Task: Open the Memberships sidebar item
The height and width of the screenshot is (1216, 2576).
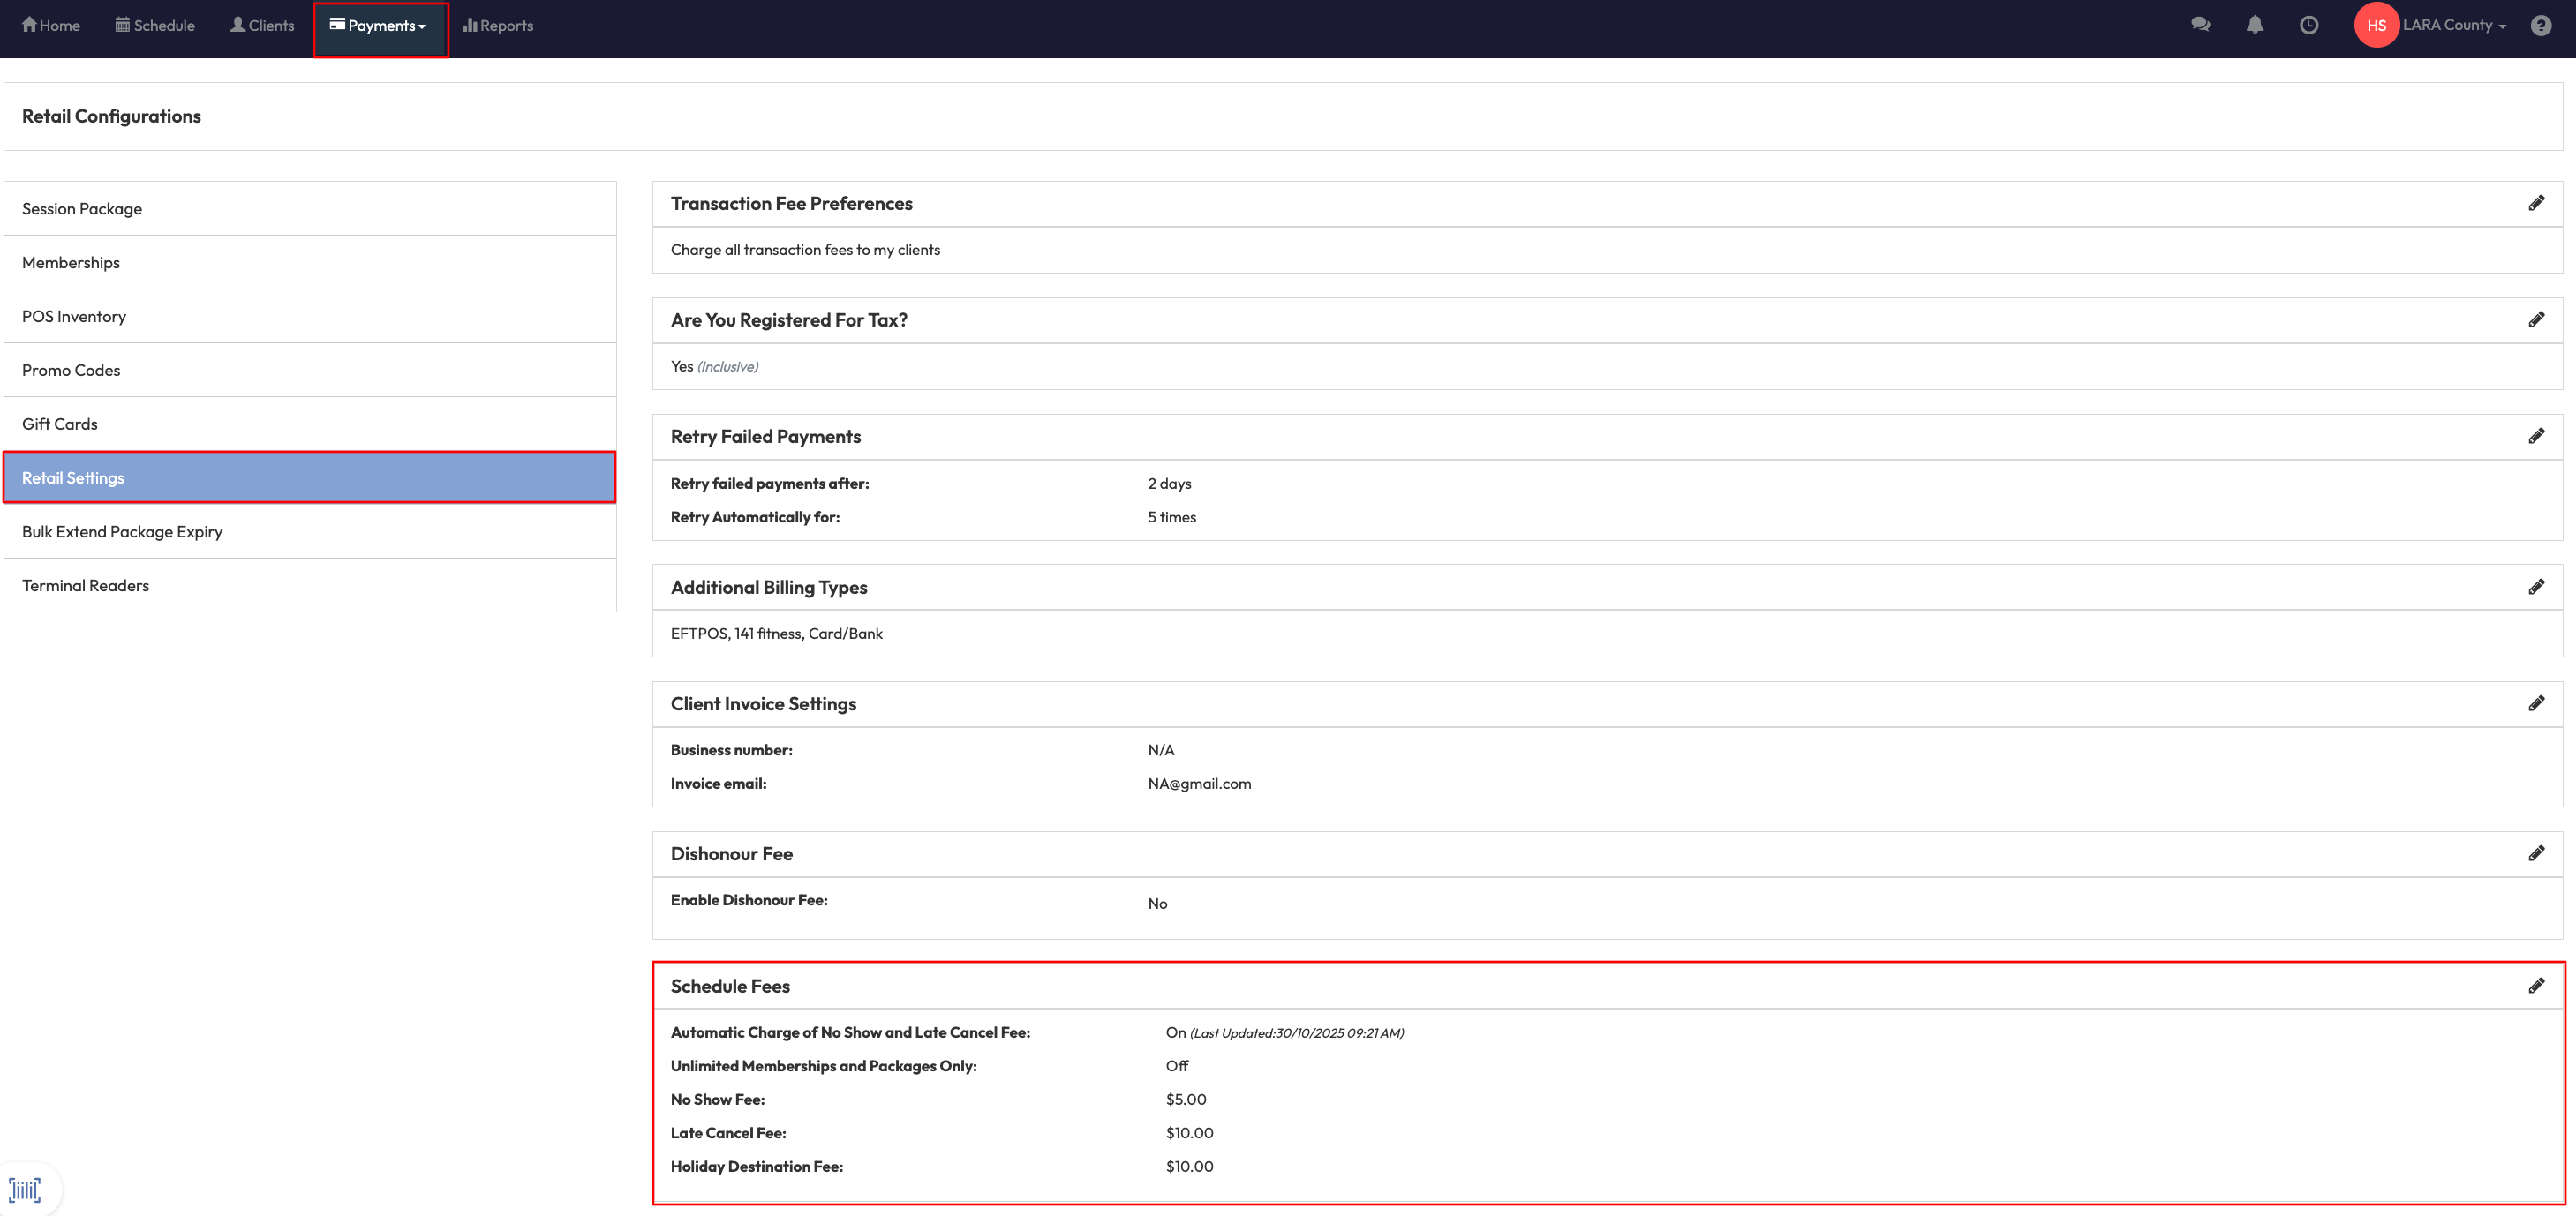Action: click(x=71, y=263)
